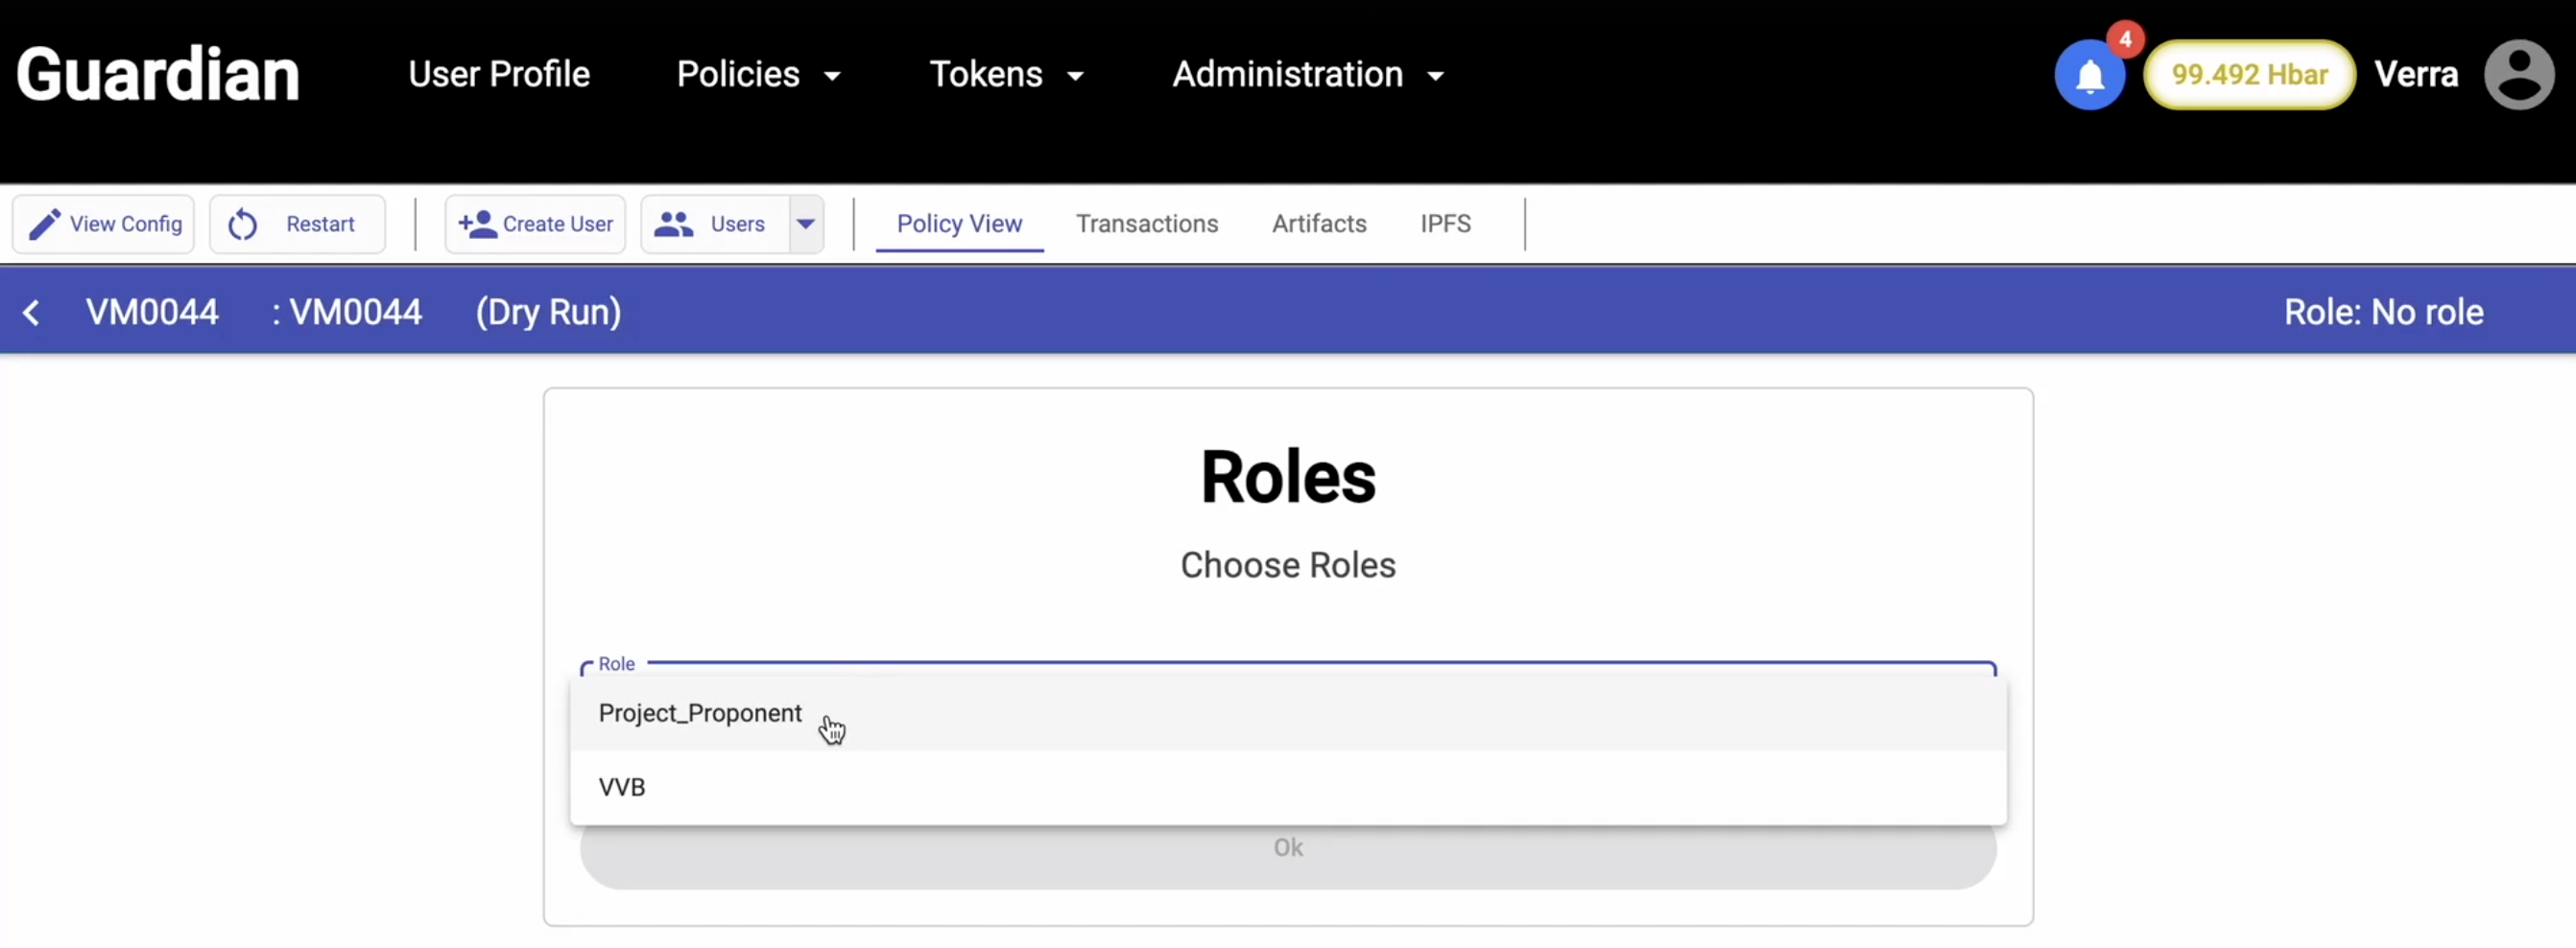Image resolution: width=2576 pixels, height=948 pixels.
Task: Expand the Administration menu
Action: pos(1307,75)
